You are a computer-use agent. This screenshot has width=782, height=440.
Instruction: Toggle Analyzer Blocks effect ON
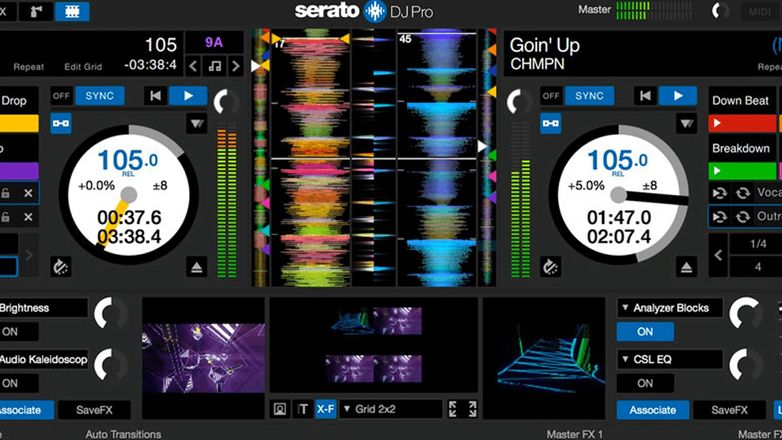point(645,332)
